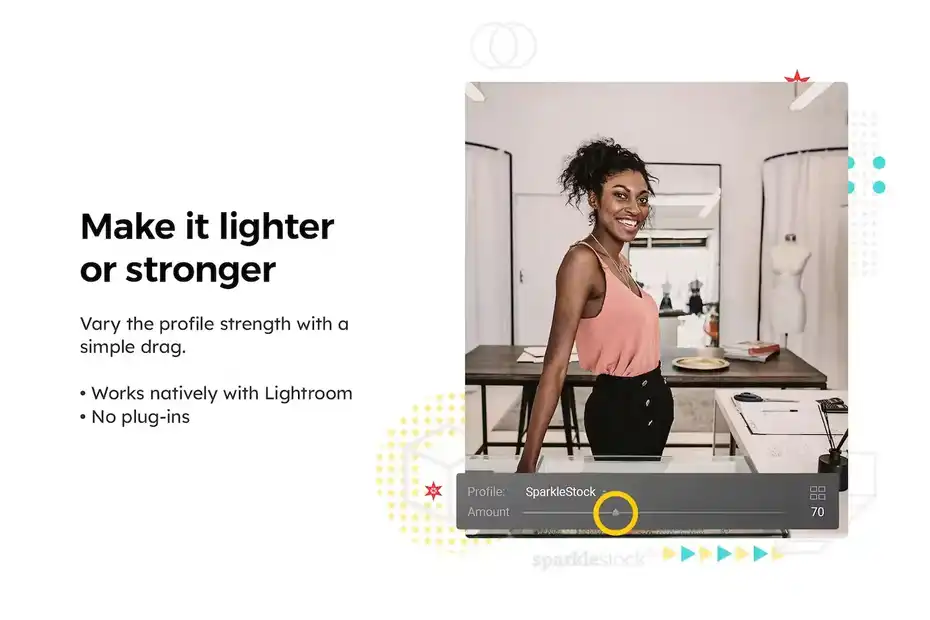Open the profile browser grid icon
930x620 pixels.
coord(817,492)
